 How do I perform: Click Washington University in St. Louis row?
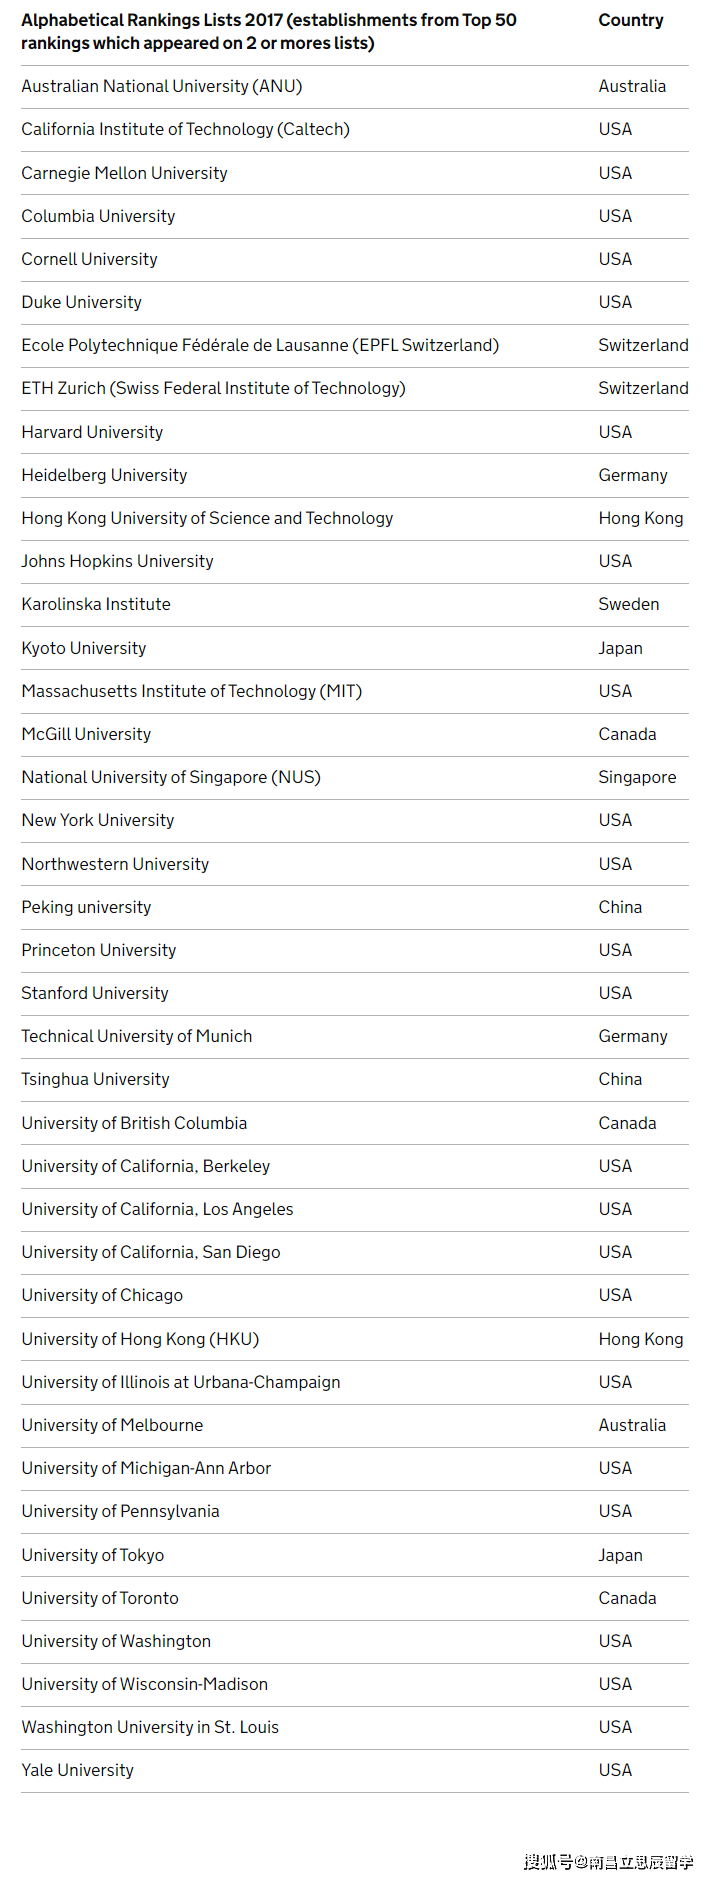click(x=150, y=1728)
